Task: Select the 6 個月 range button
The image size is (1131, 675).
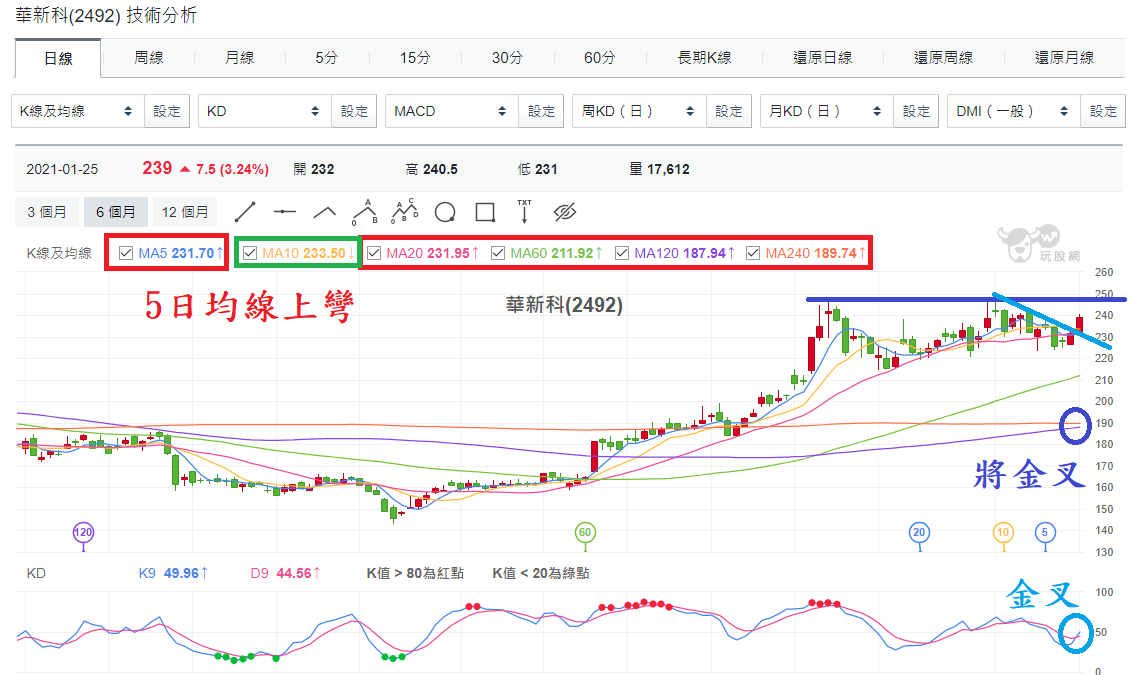Action: (x=115, y=212)
